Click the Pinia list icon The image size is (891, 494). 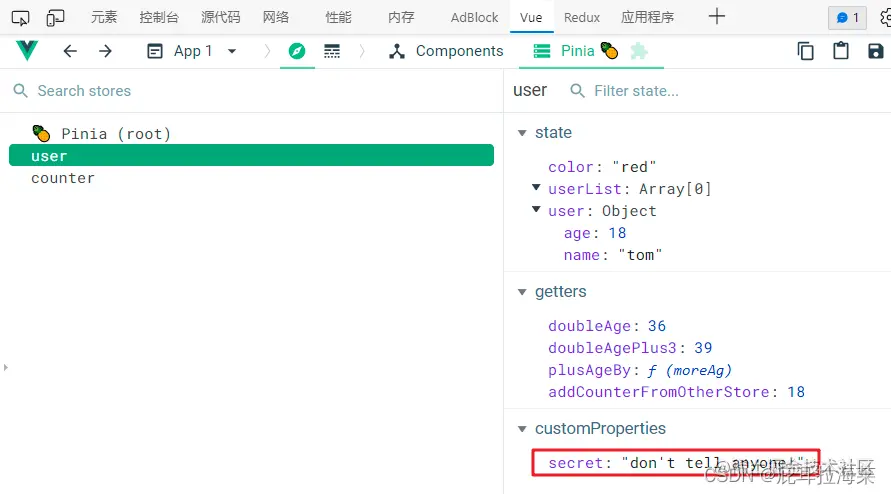542,51
